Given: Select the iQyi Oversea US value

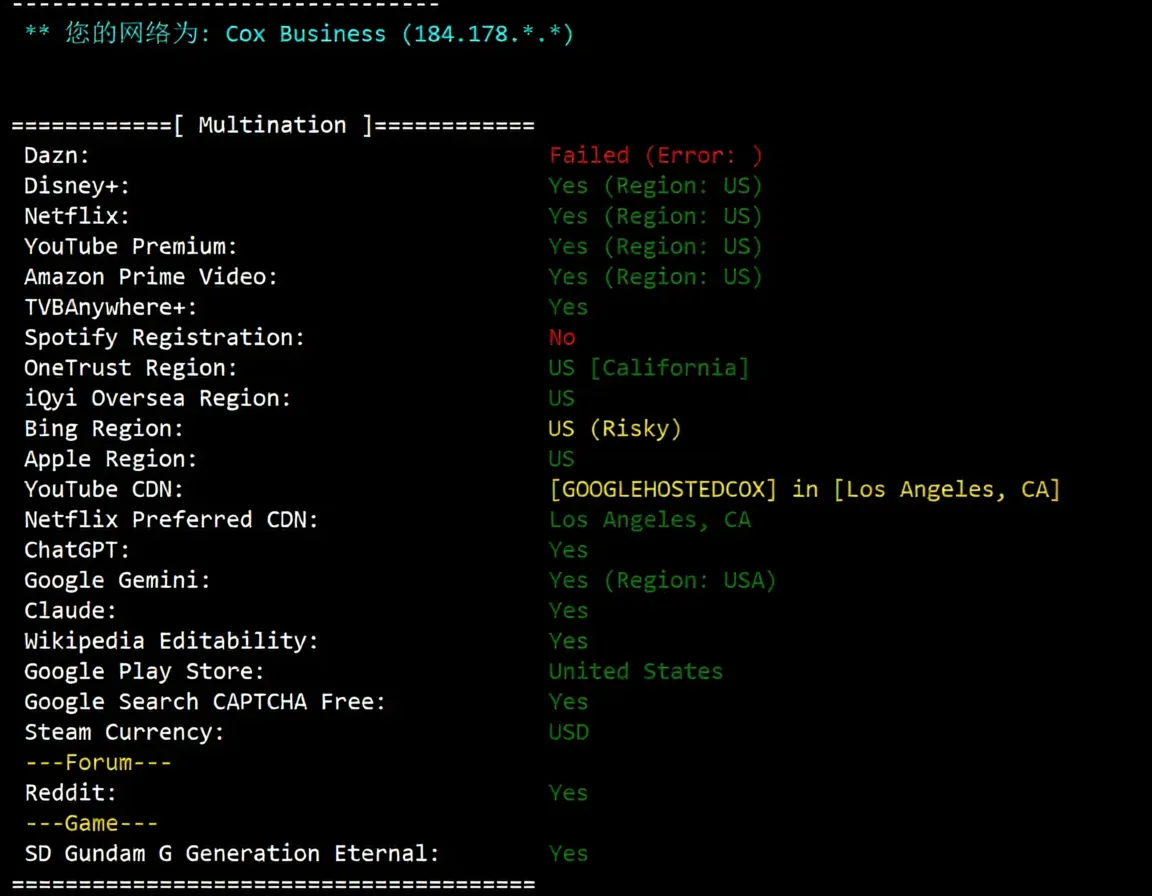Looking at the screenshot, I should pyautogui.click(x=562, y=398).
